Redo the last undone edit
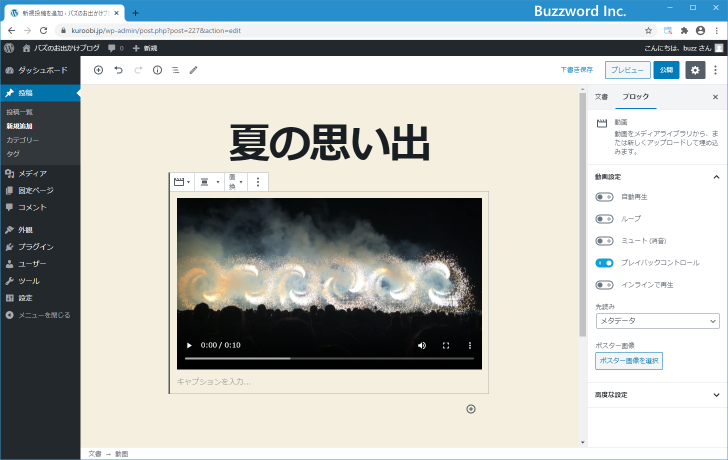 (x=138, y=70)
